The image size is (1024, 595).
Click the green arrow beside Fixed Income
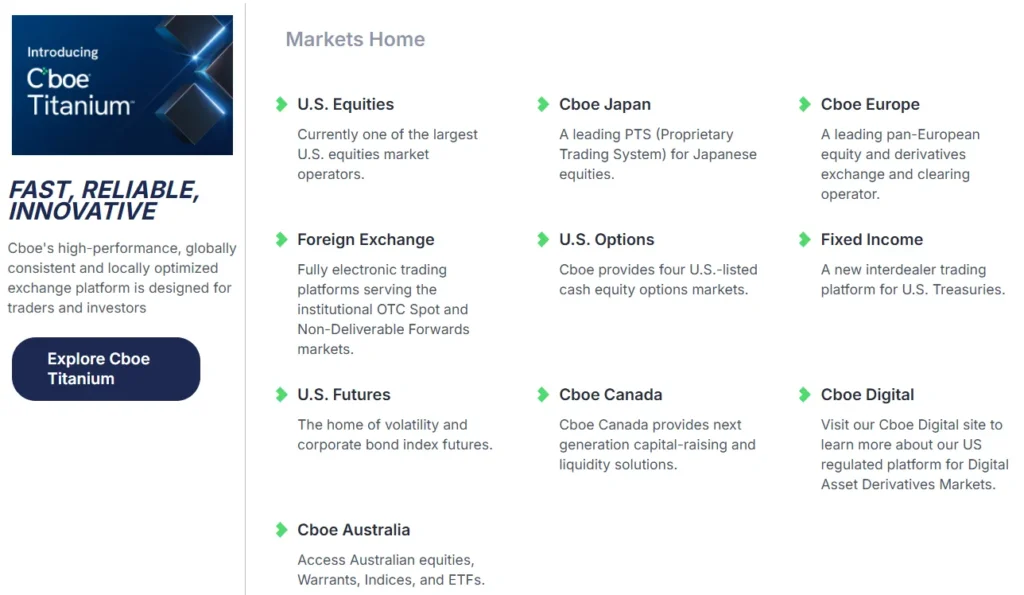803,239
